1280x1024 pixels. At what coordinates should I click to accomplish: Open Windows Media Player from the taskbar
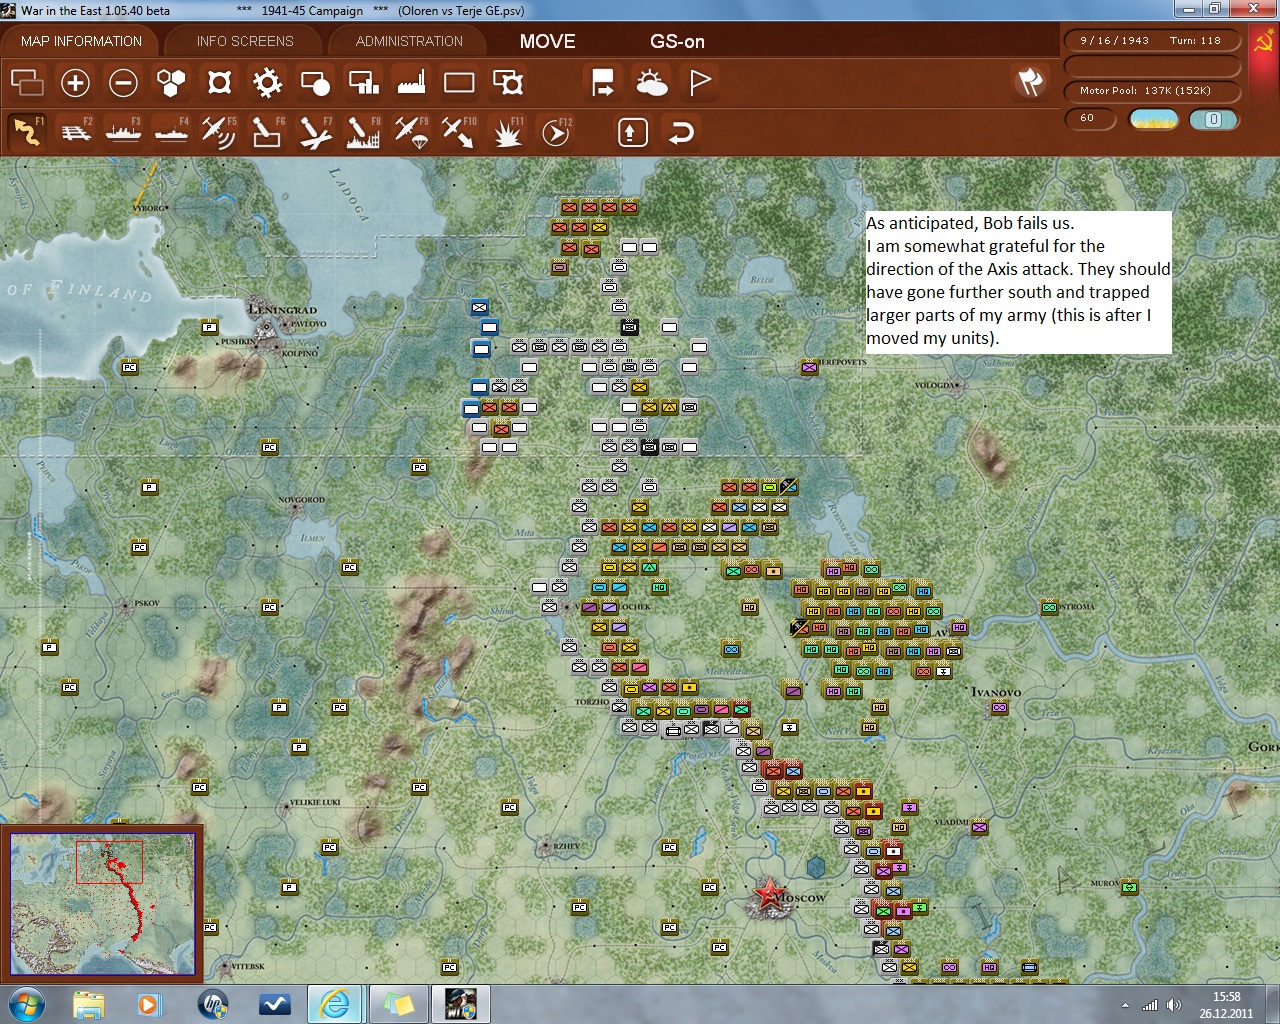click(149, 1004)
